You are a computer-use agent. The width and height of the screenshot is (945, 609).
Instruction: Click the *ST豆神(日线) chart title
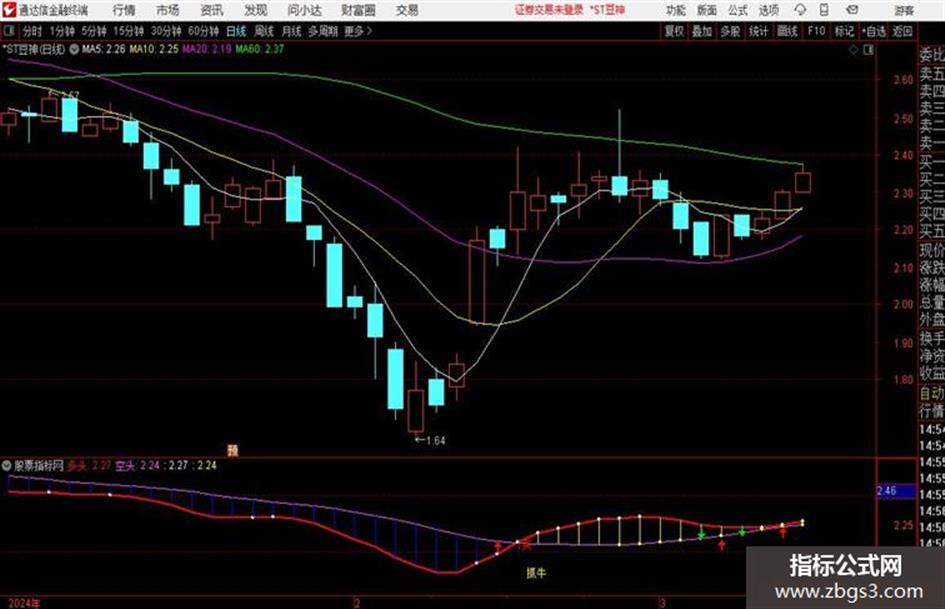tap(33, 49)
